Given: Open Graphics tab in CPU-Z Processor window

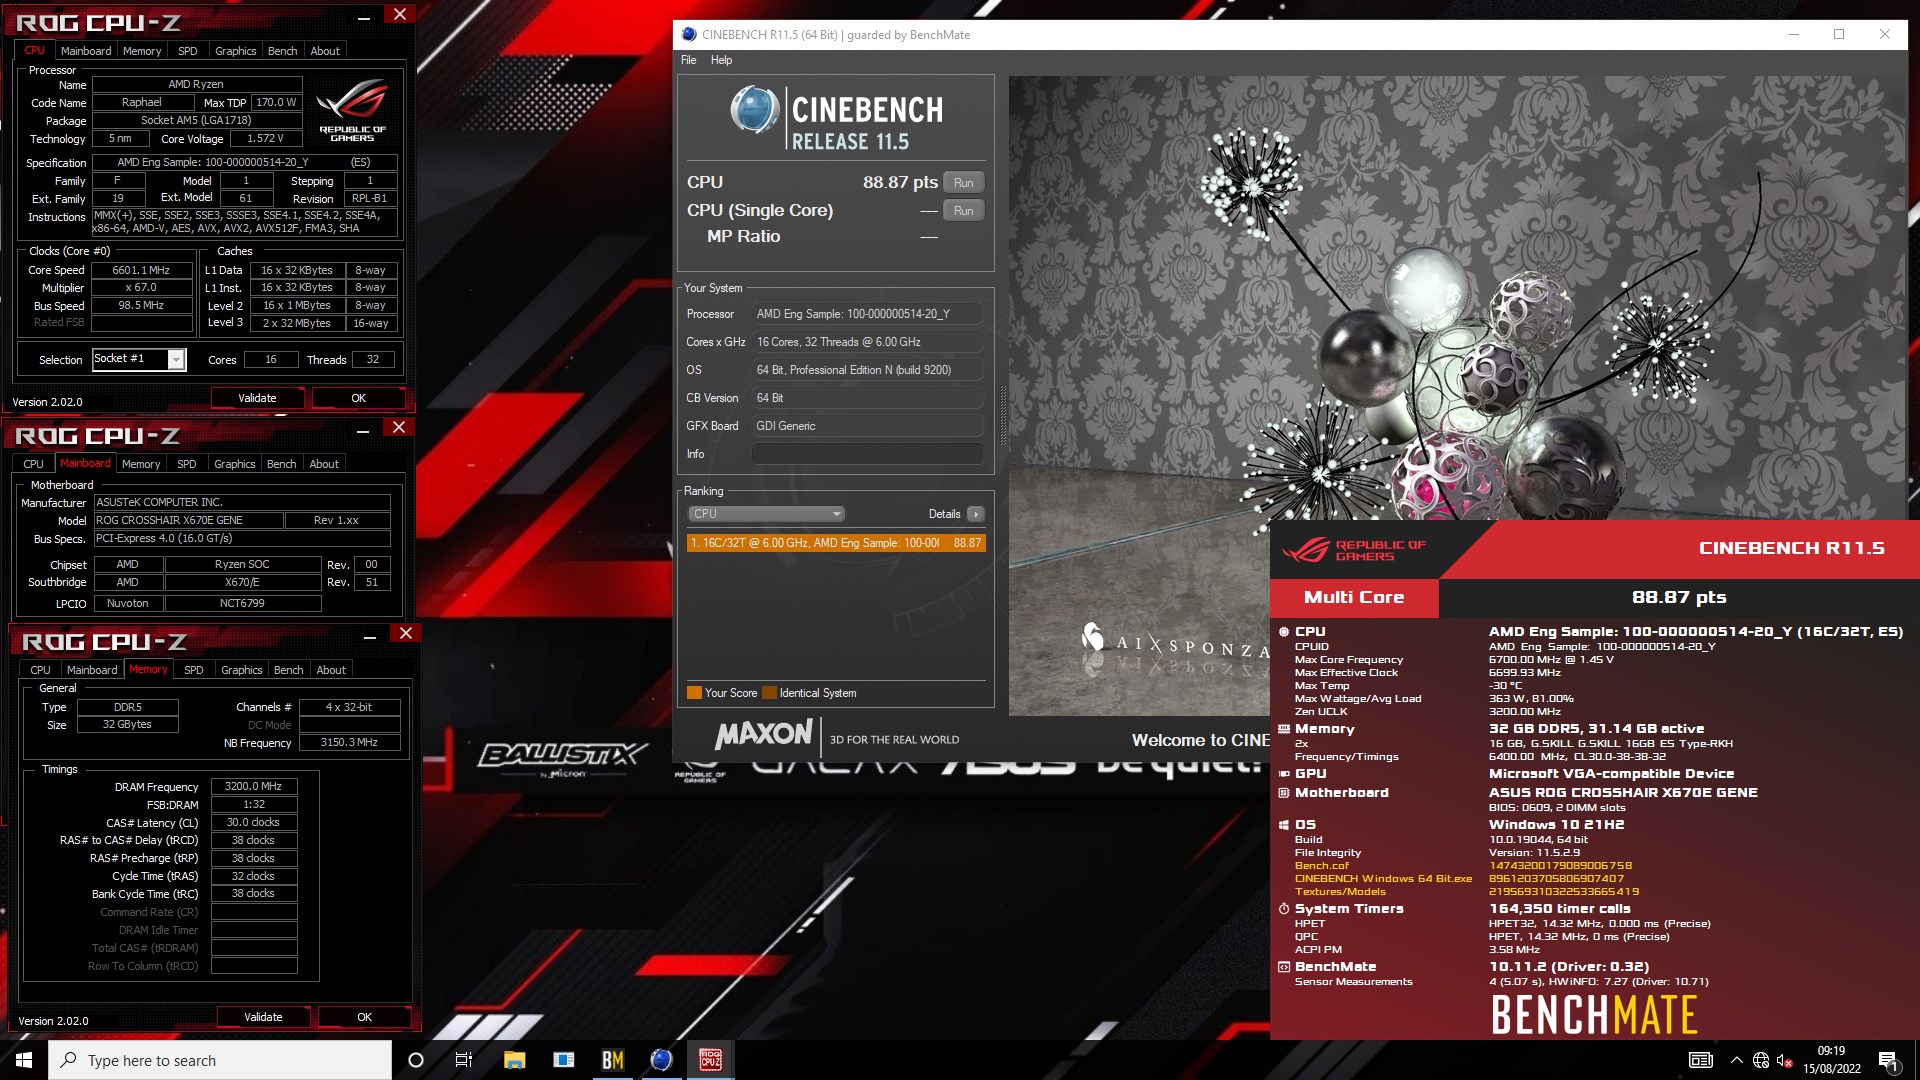Looking at the screenshot, I should click(x=236, y=51).
